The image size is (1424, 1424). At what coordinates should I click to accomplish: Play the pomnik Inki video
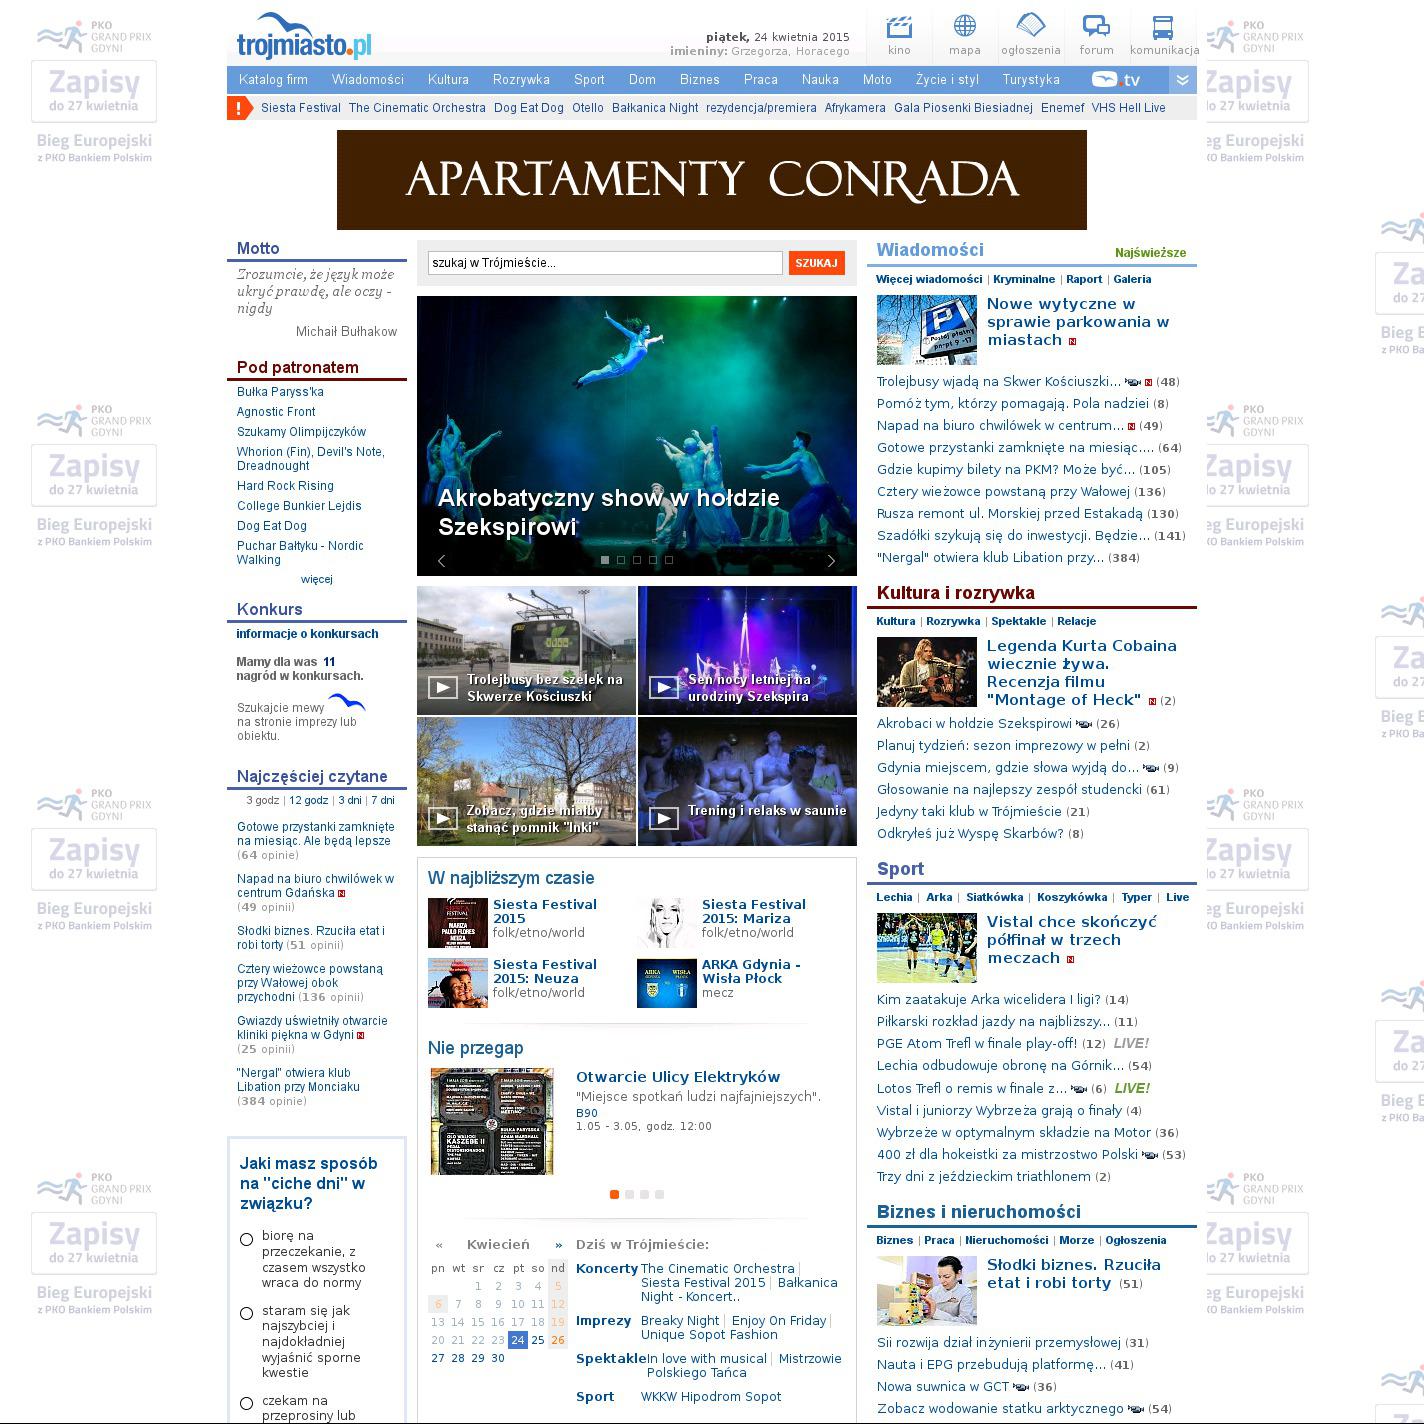coord(442,818)
